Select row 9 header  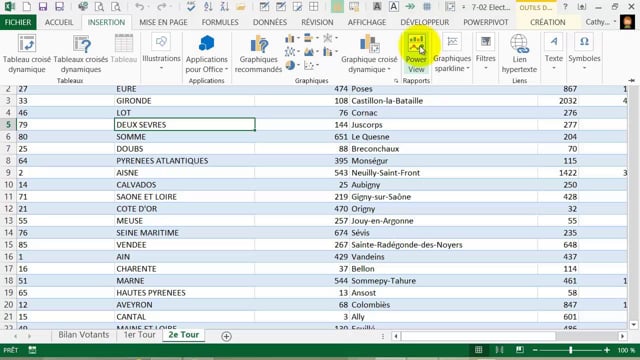click(x=8, y=173)
